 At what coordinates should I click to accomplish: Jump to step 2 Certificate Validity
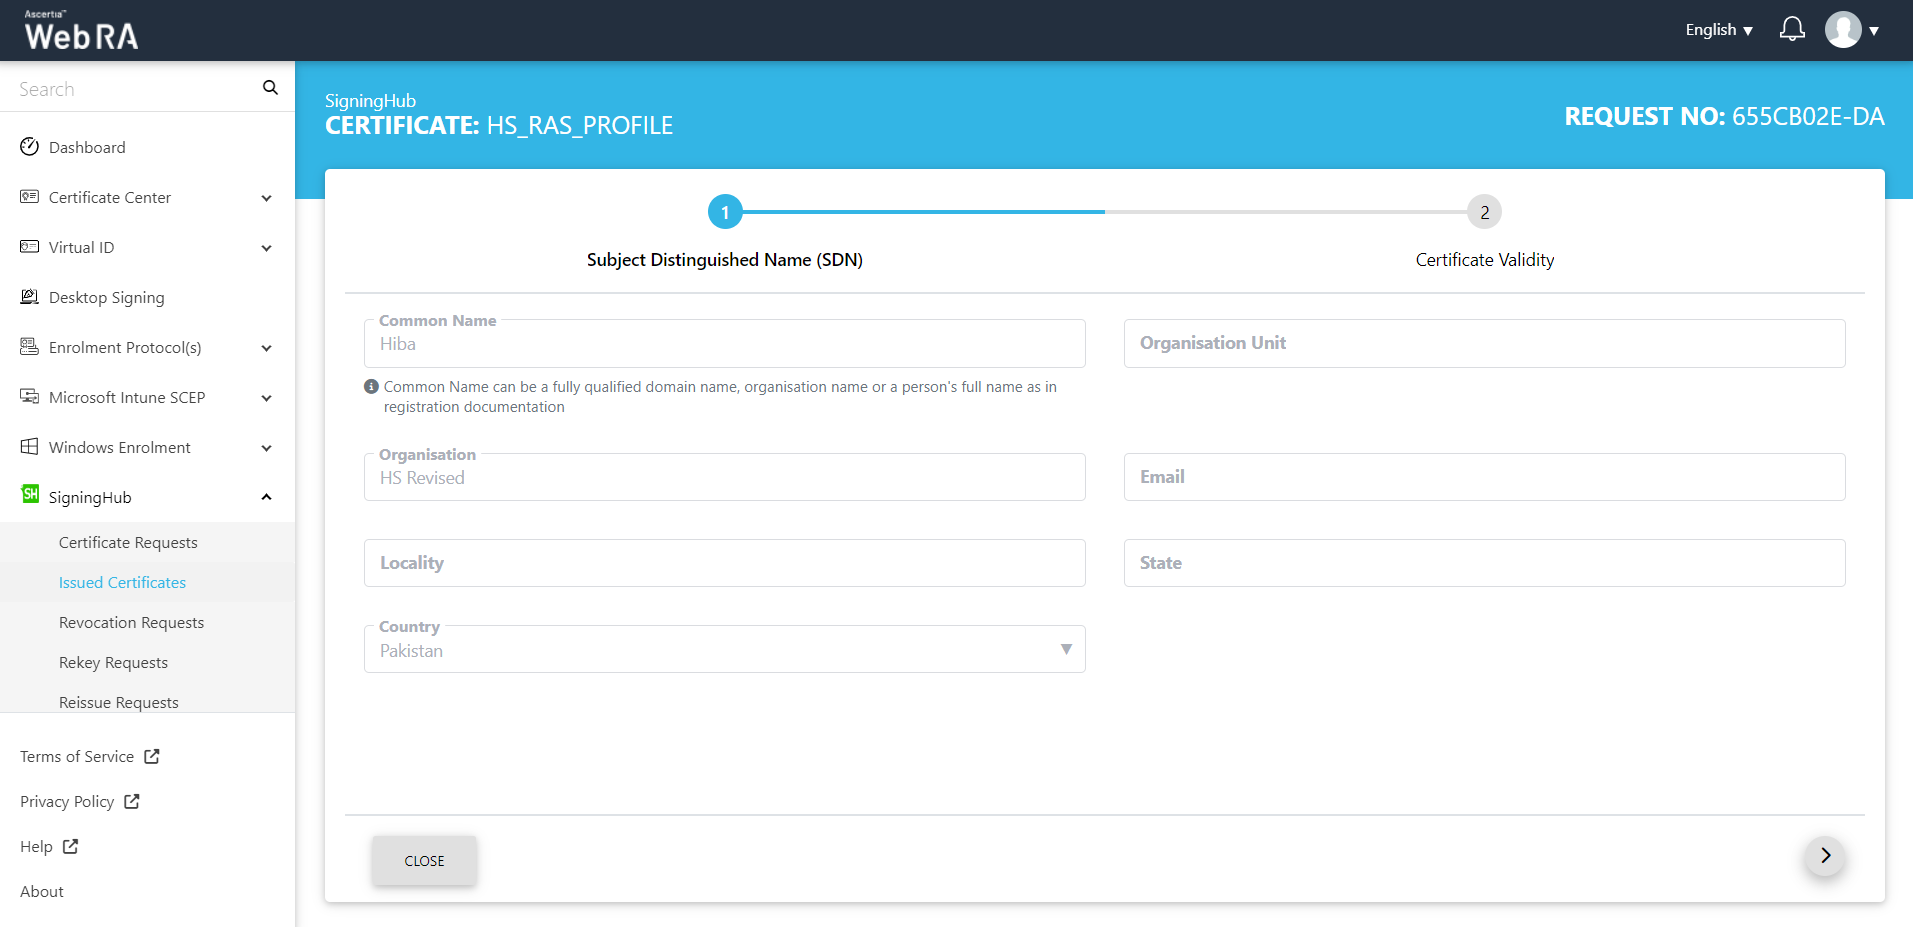click(1484, 212)
